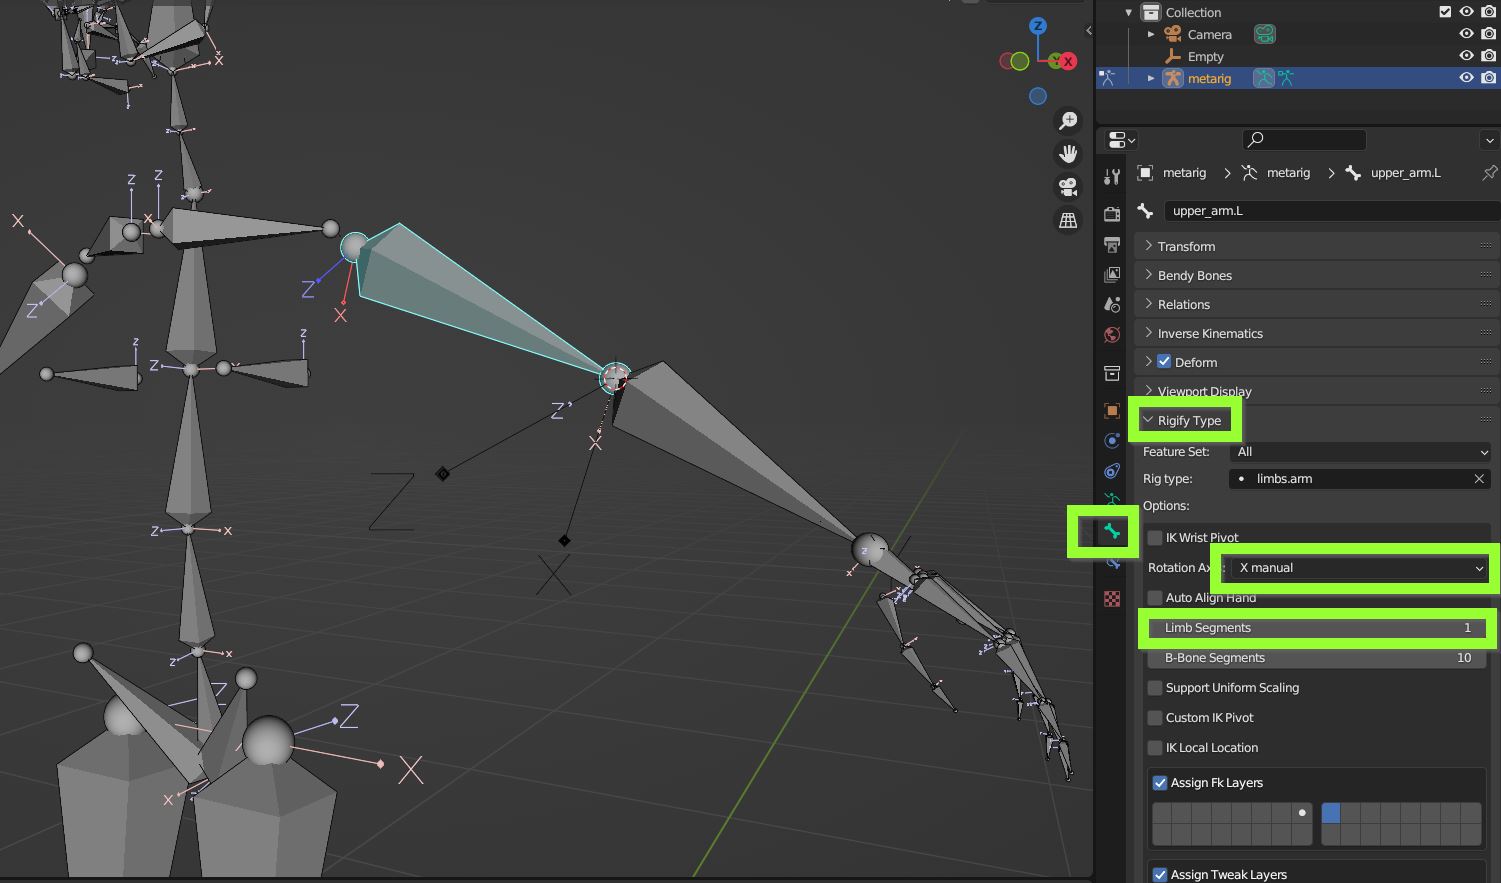Open the properties editor type dropdown

[x=1122, y=140]
